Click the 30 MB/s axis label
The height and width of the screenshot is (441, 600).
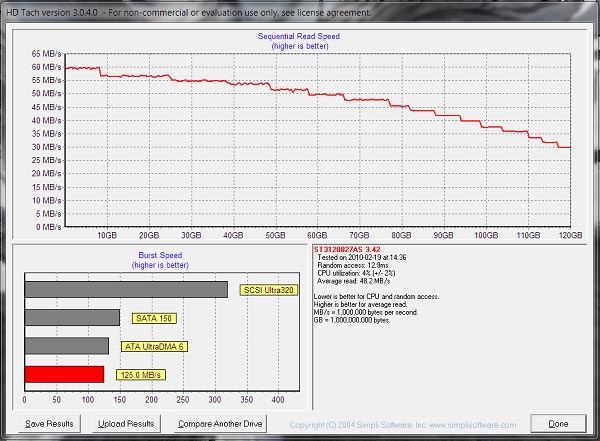46,147
